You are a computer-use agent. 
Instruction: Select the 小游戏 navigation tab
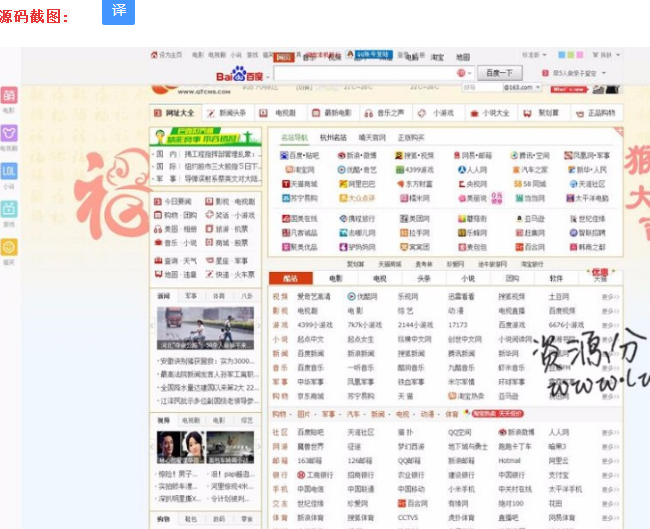tap(437, 113)
